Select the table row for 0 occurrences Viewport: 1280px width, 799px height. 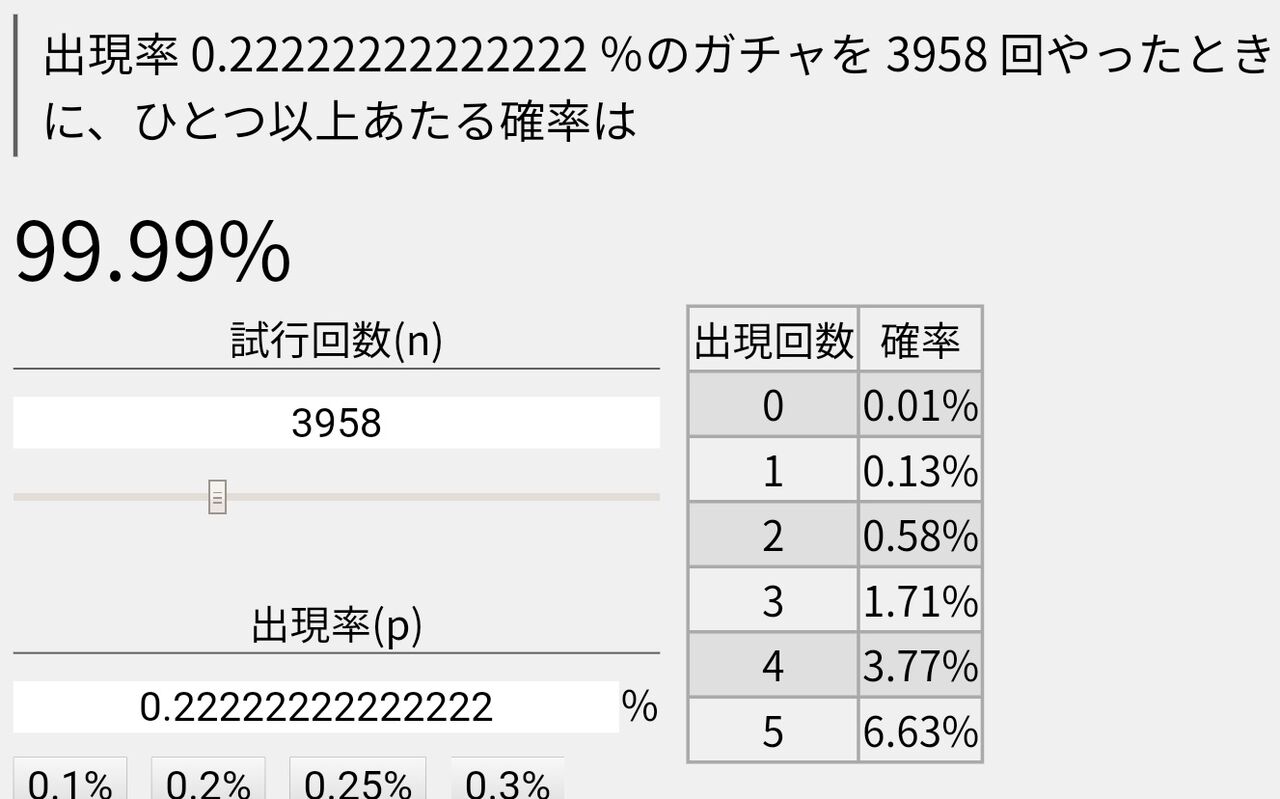point(835,405)
